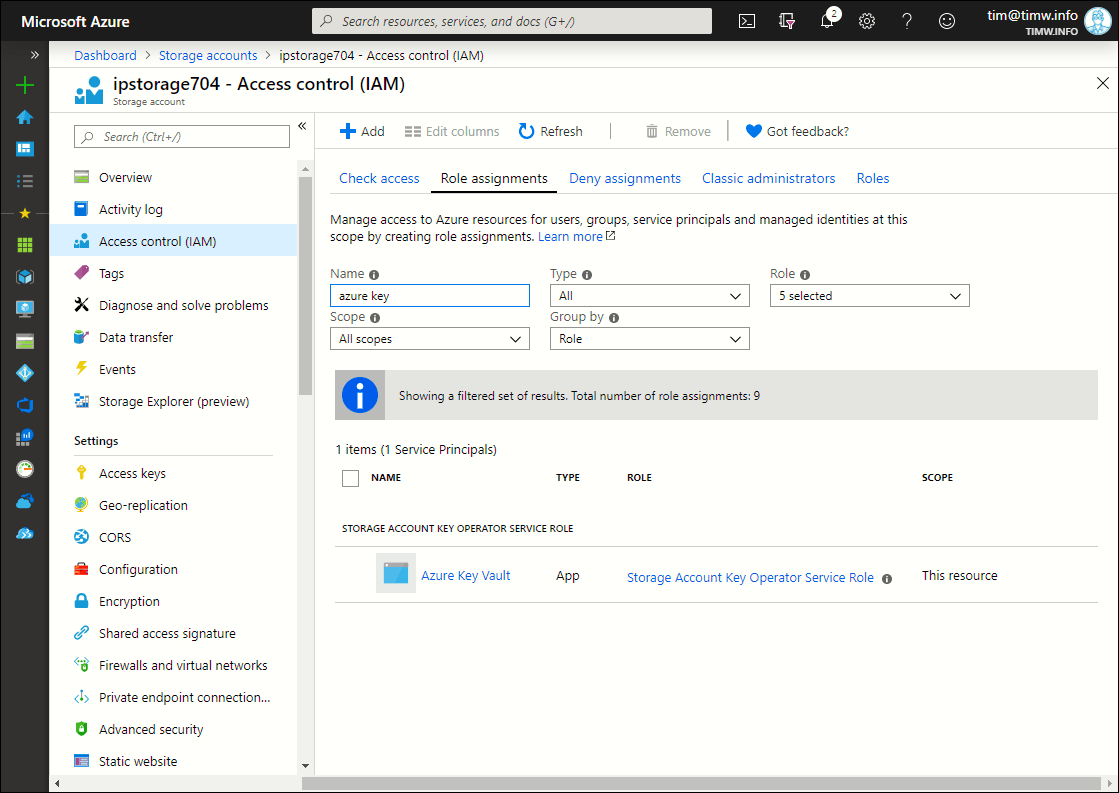Open portal settings gear icon
1119x793 pixels.
[867, 21]
